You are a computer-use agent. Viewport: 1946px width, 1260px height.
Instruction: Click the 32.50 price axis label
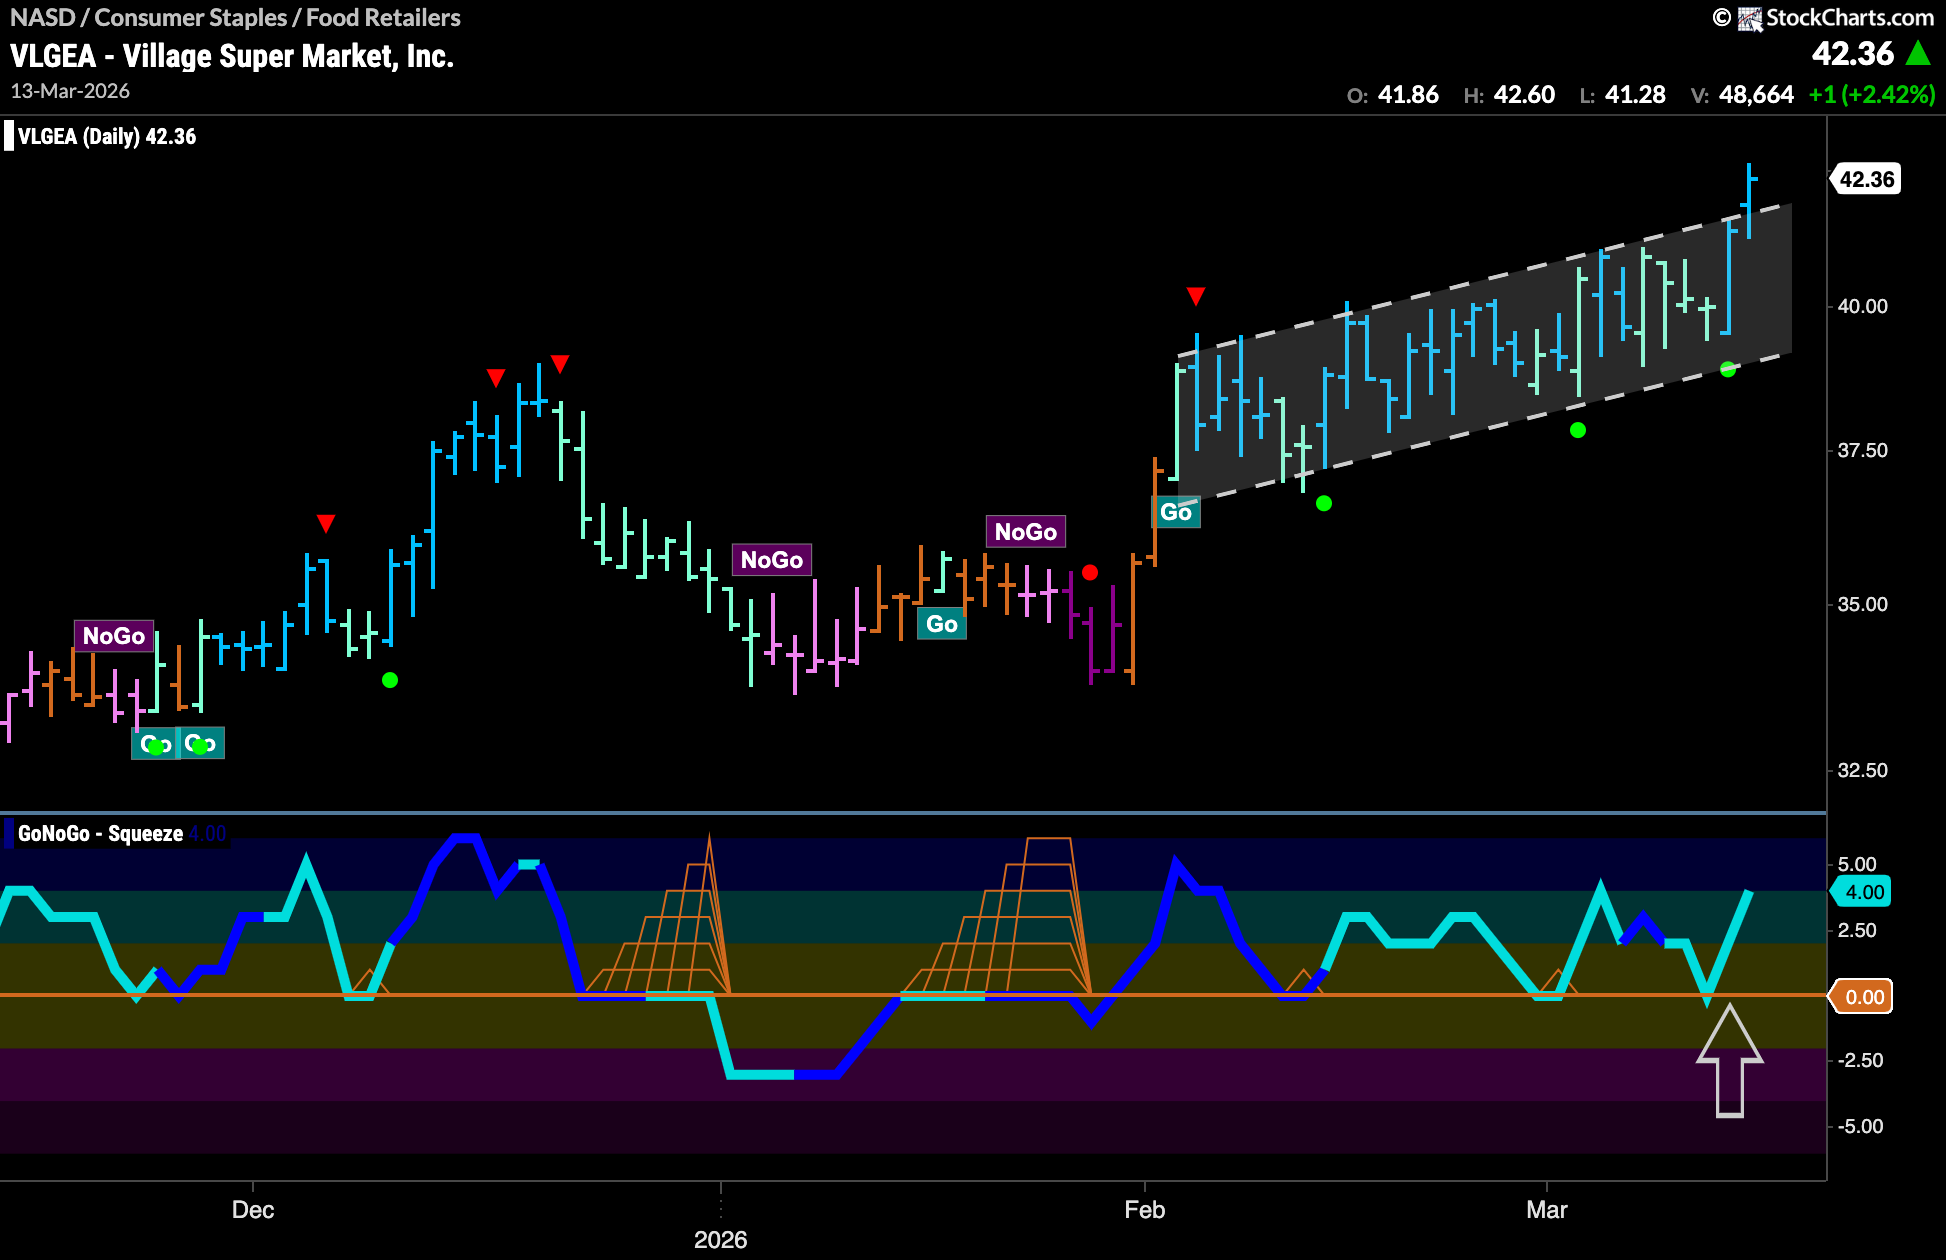coord(1863,770)
